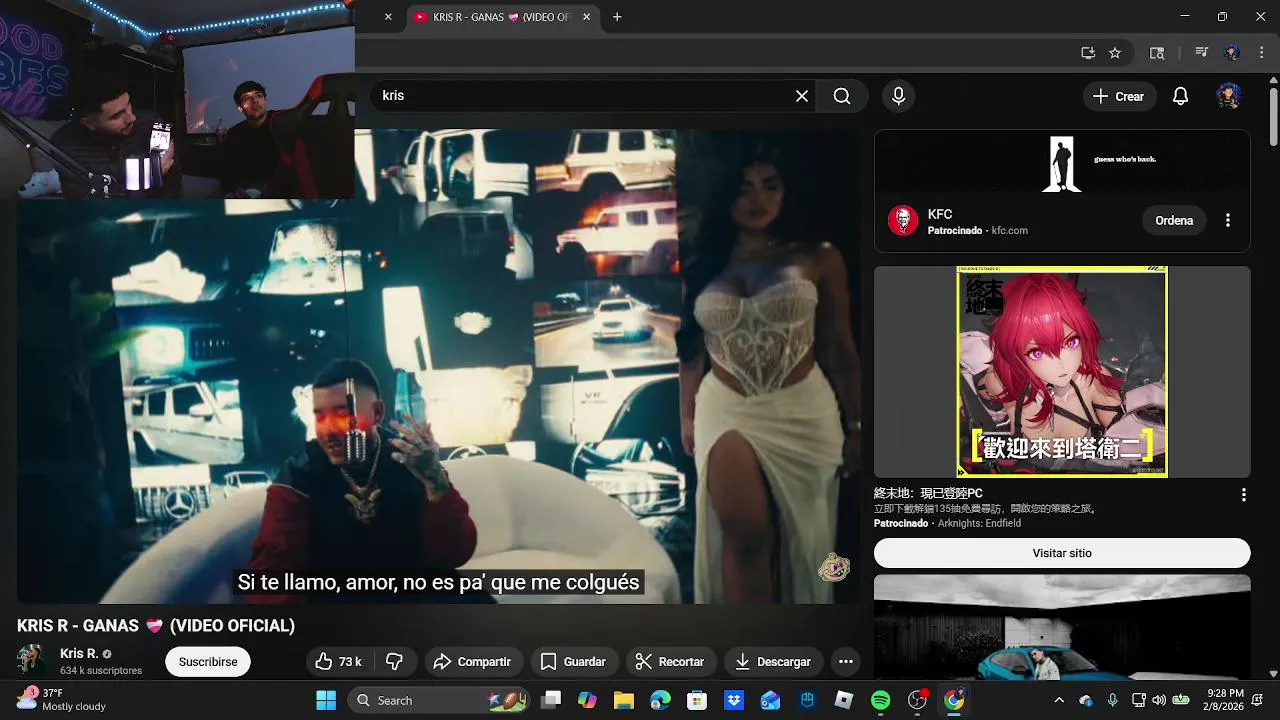Show hidden system tray icons chevron
Screen dimensions: 1280x720
[x=1059, y=700]
